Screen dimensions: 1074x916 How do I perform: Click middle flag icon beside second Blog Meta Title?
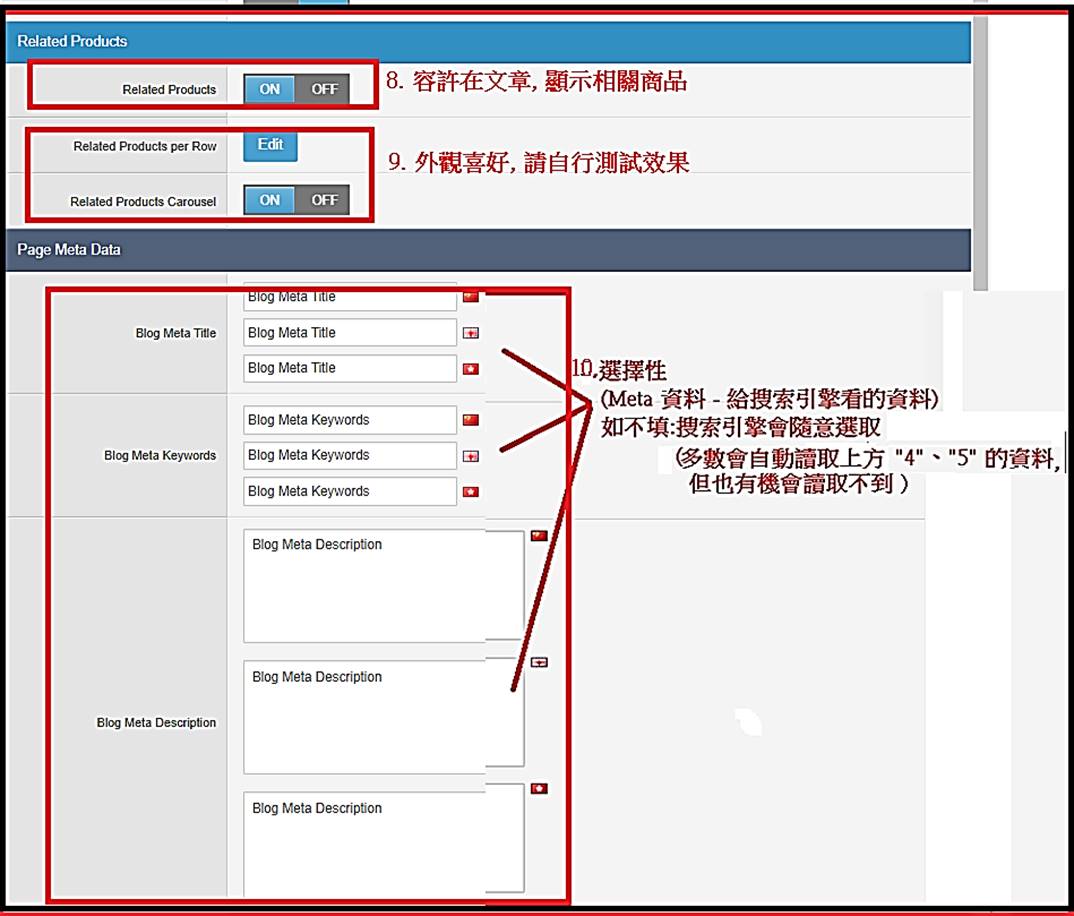click(470, 333)
